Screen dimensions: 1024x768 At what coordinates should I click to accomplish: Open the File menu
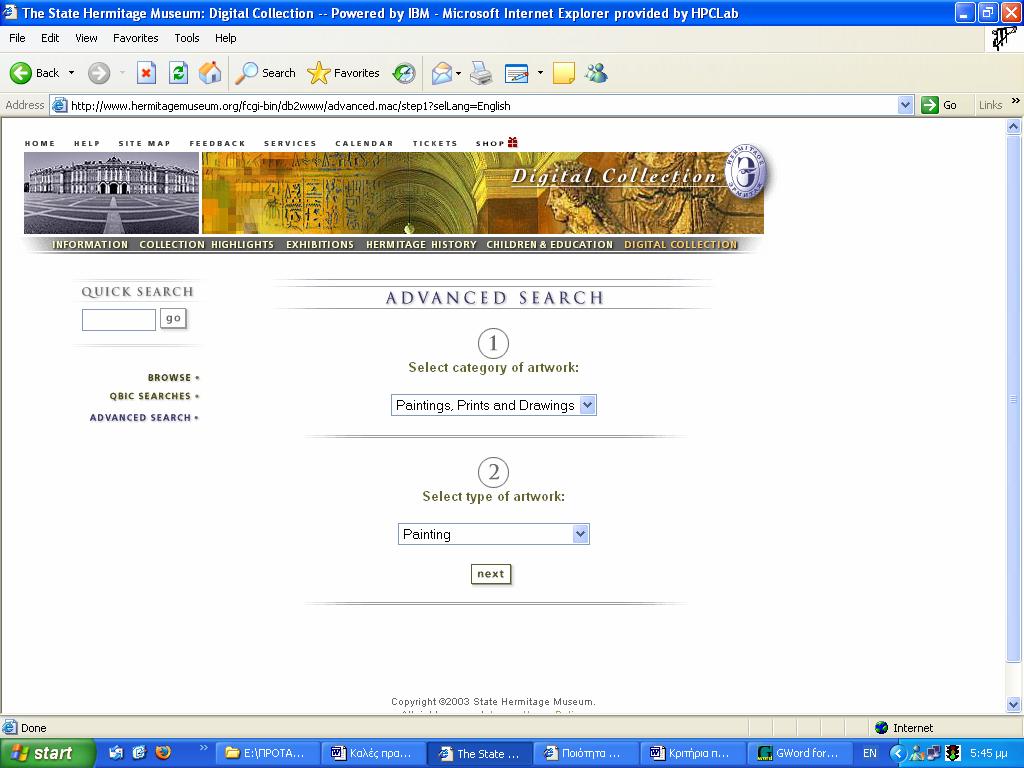[x=17, y=38]
